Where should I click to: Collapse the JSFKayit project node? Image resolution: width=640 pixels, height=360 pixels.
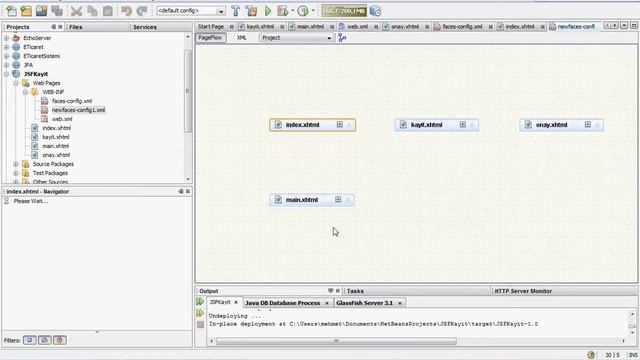(x=6, y=74)
